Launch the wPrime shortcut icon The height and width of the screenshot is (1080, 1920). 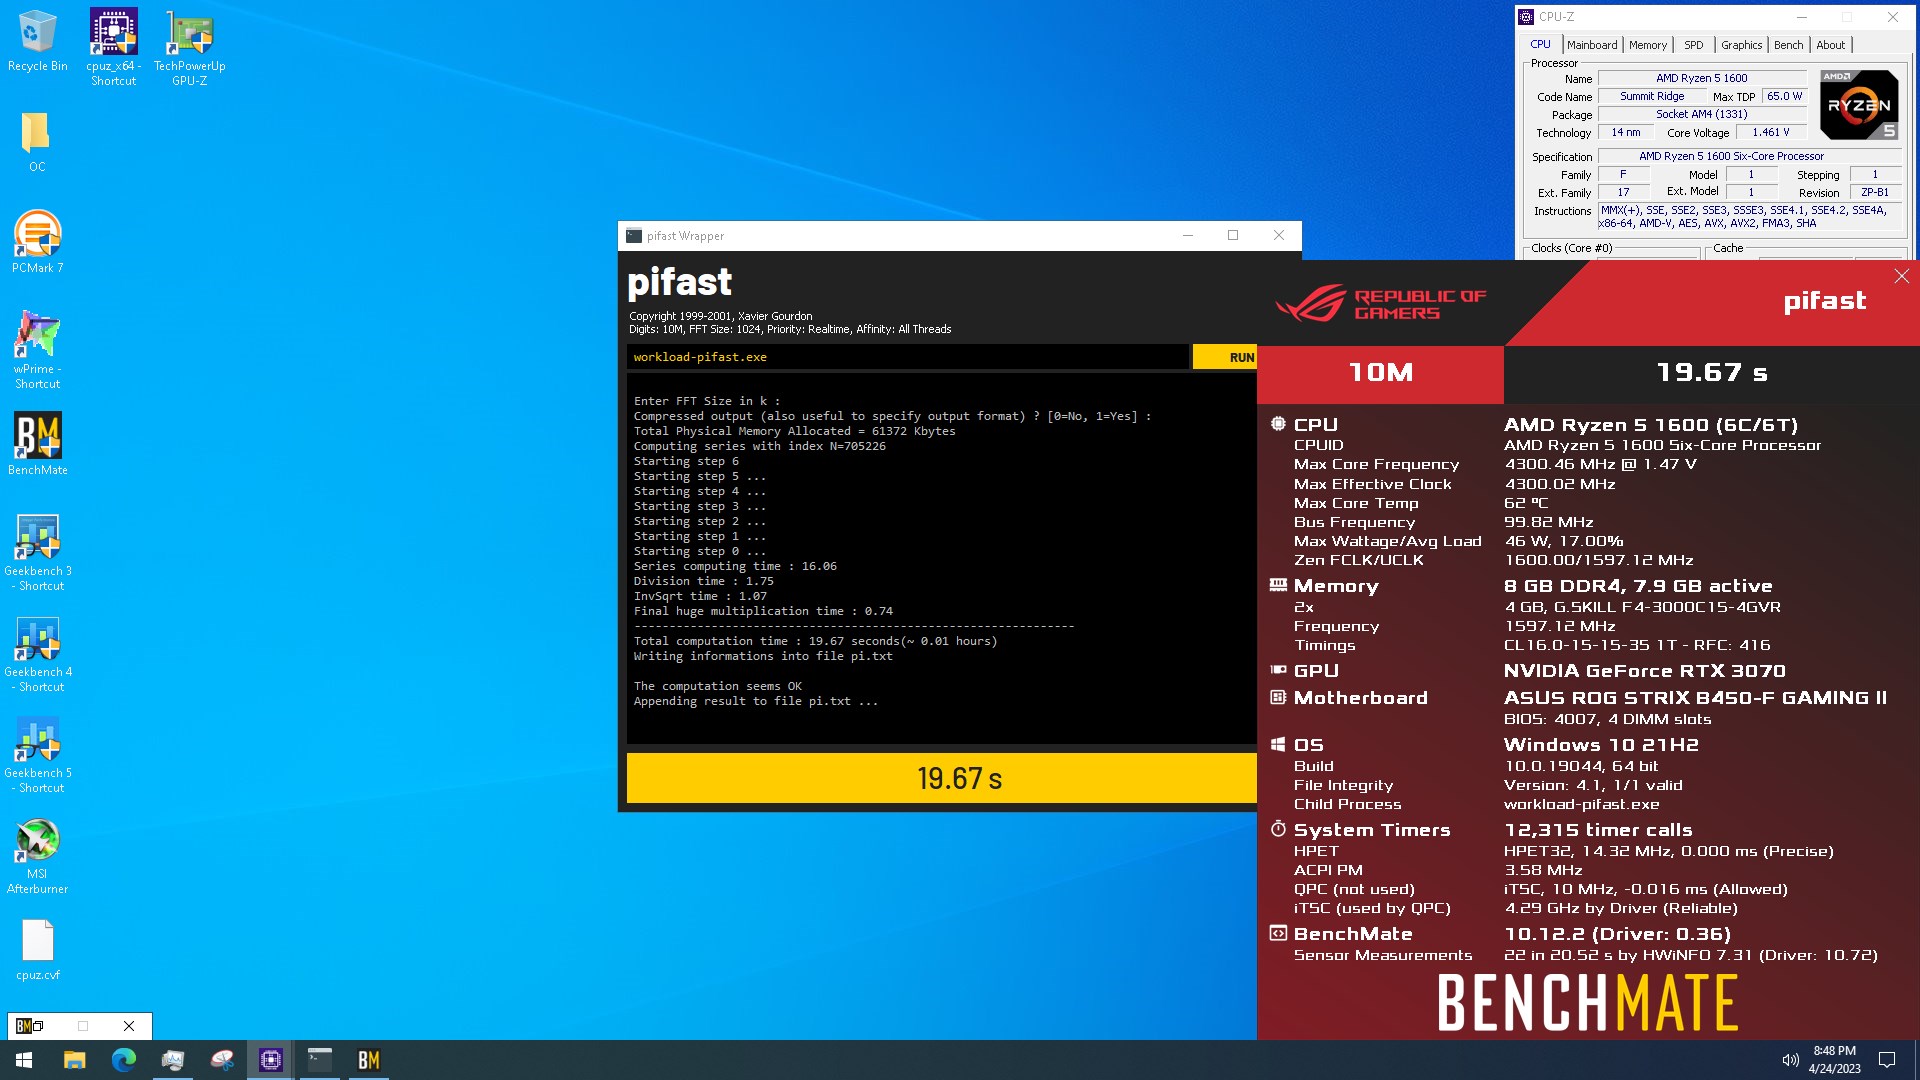tap(37, 349)
